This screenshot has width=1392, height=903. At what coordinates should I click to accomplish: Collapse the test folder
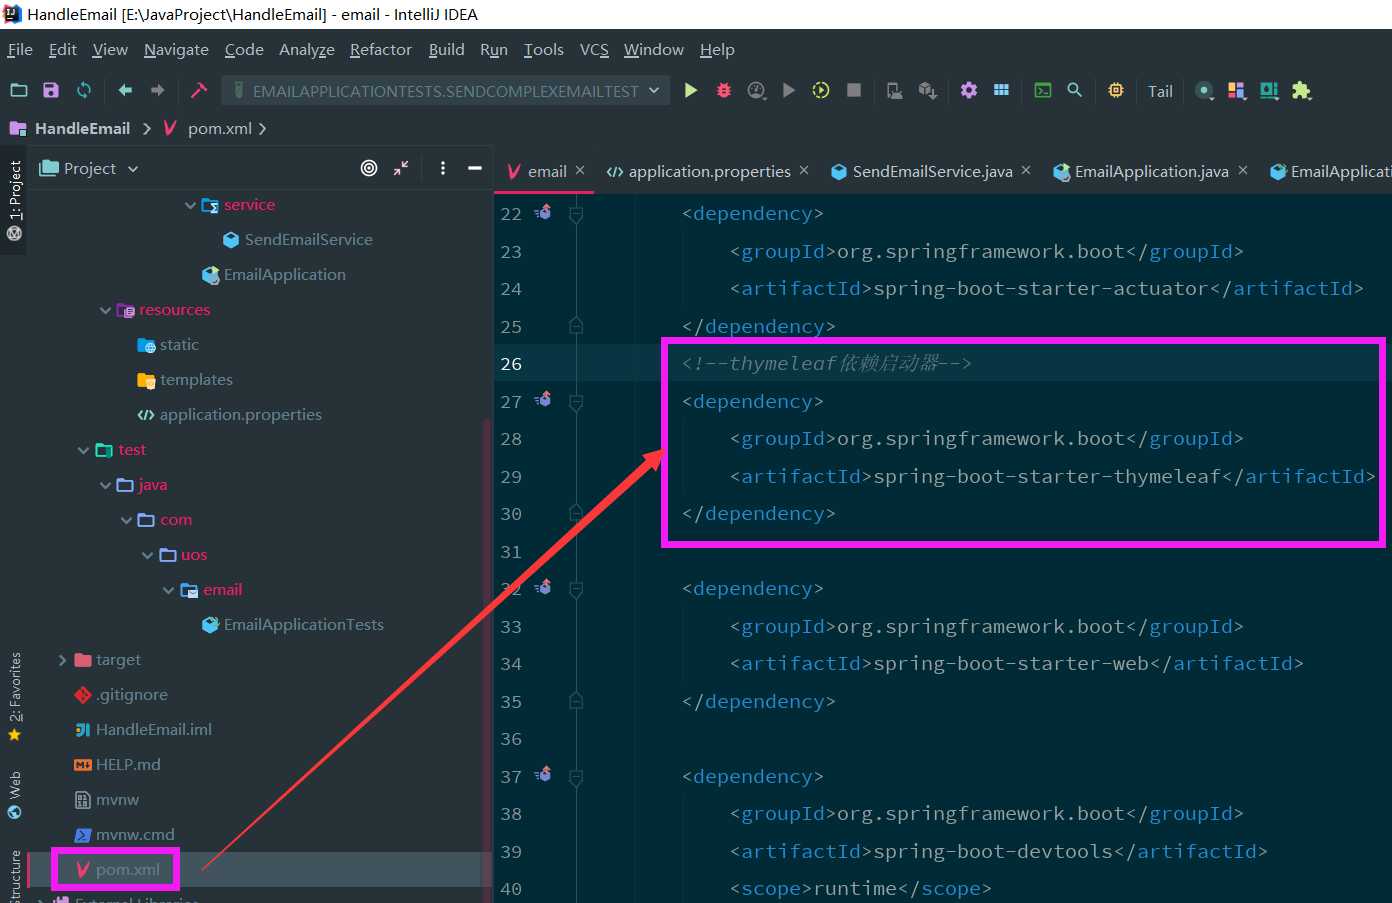click(84, 450)
